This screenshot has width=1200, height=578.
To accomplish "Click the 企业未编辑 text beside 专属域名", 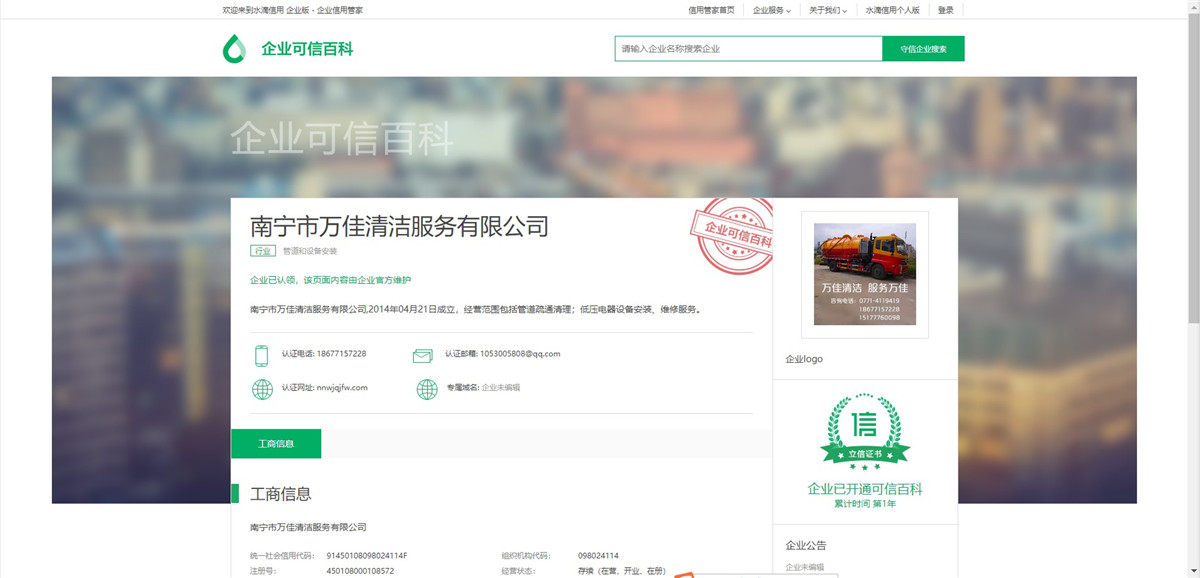I will click(501, 388).
